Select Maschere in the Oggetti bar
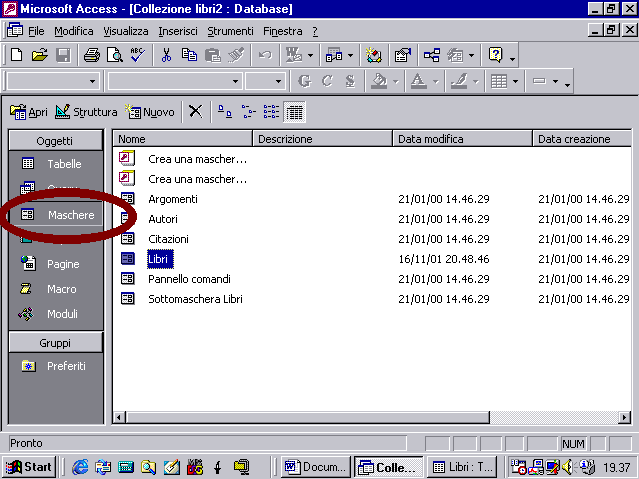The image size is (639, 479). point(55,215)
